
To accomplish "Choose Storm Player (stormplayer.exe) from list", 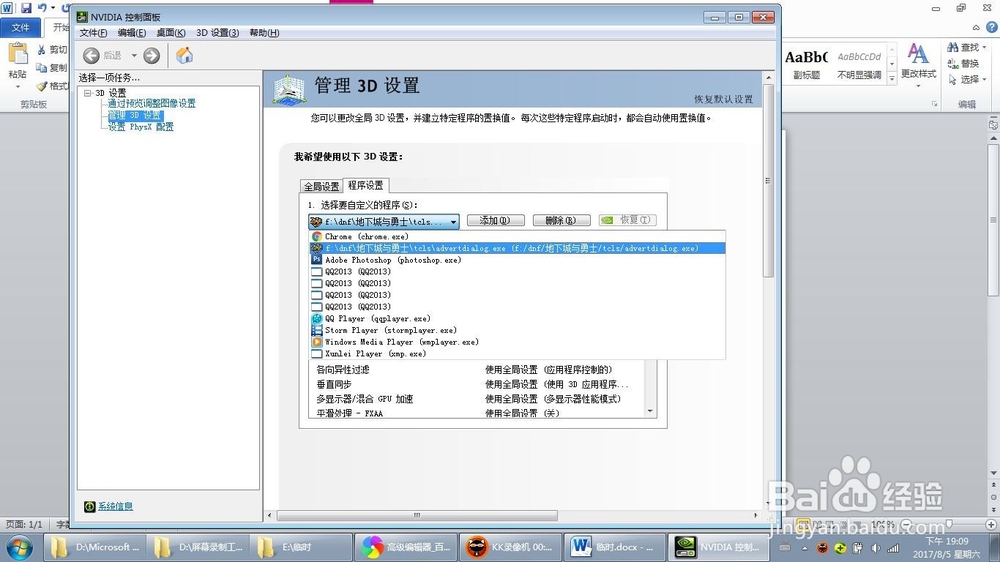I will pos(517,330).
